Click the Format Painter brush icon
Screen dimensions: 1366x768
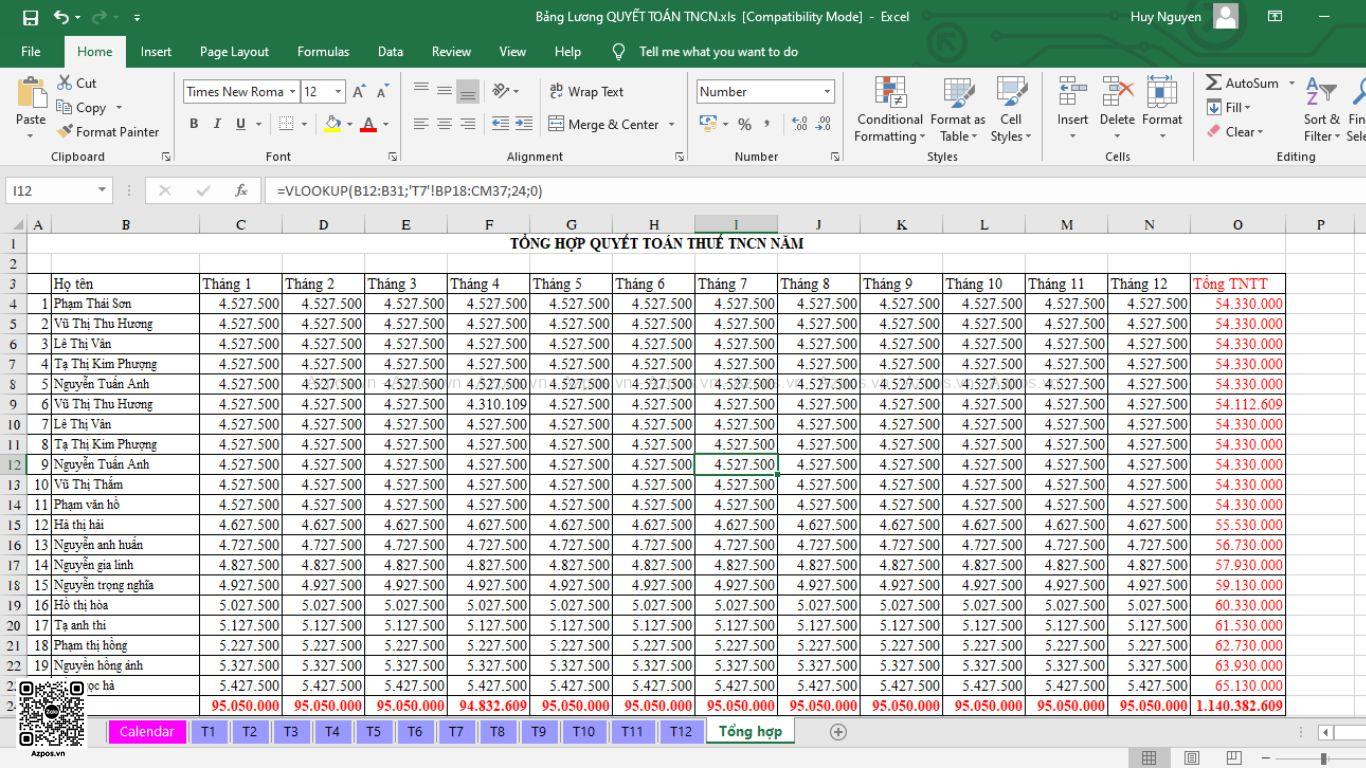(x=65, y=131)
